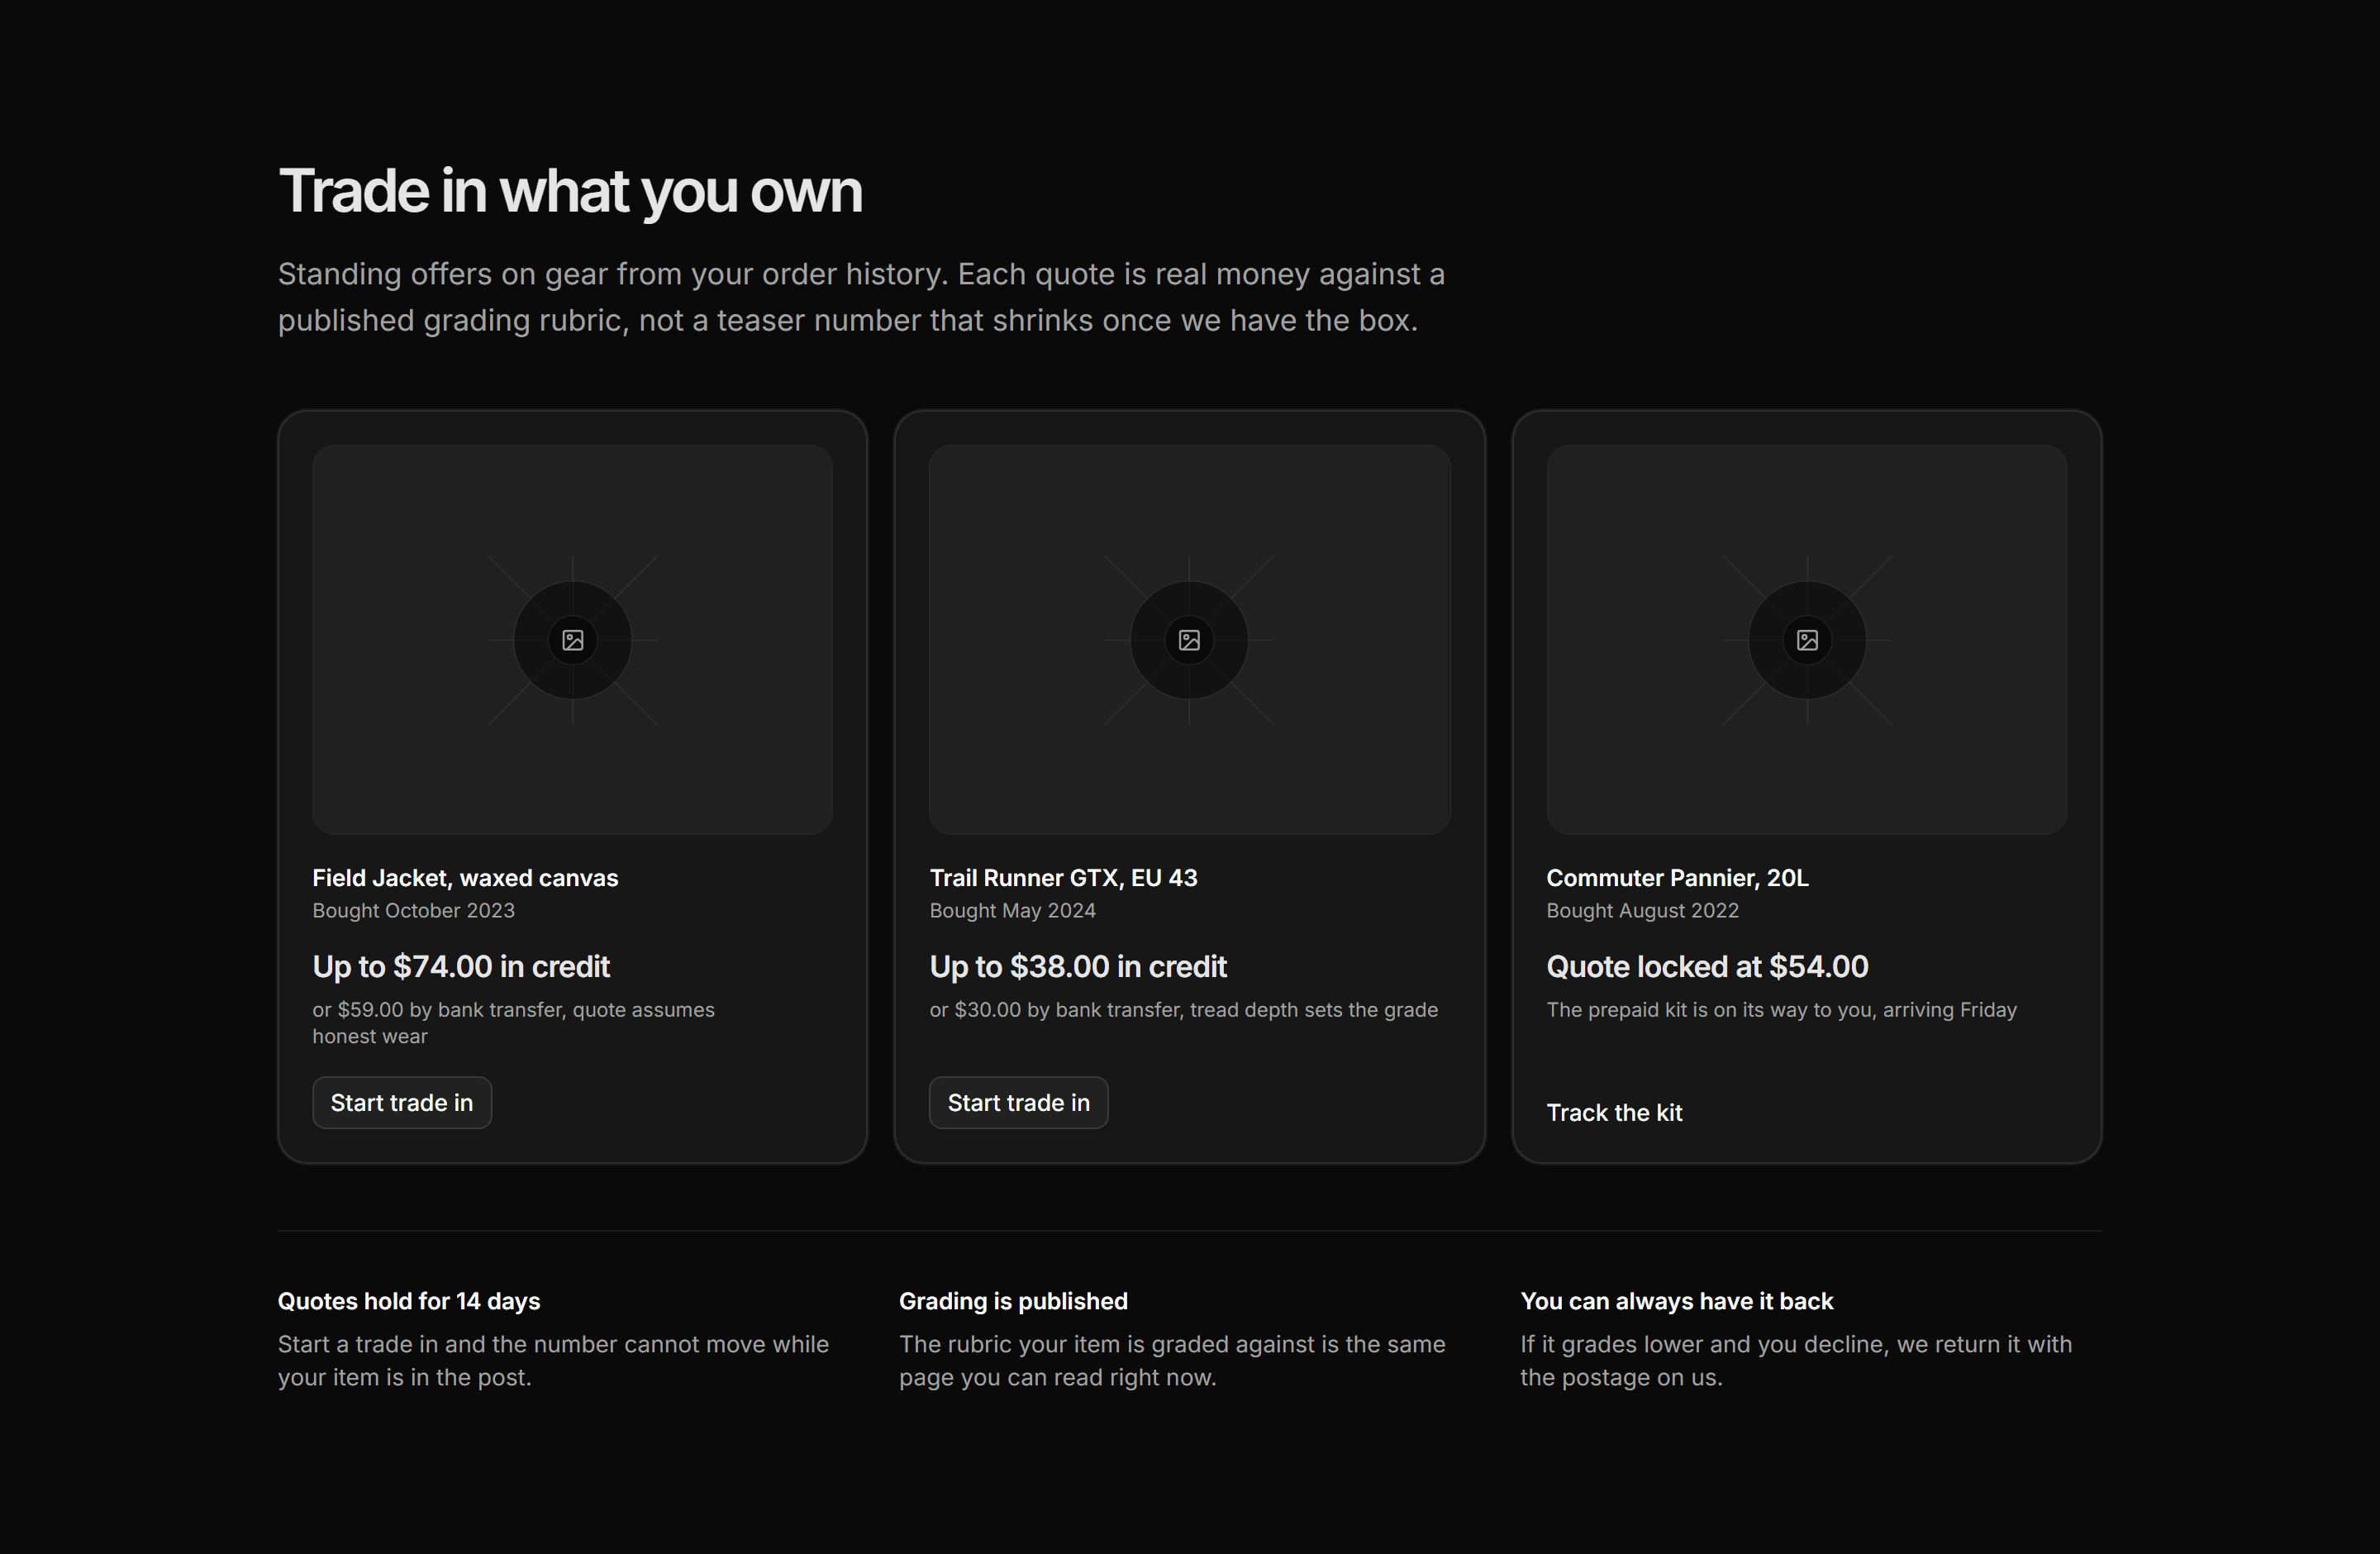Click the prepaid kit arriving Friday note
This screenshot has height=1554, width=2380.
click(x=1781, y=1010)
